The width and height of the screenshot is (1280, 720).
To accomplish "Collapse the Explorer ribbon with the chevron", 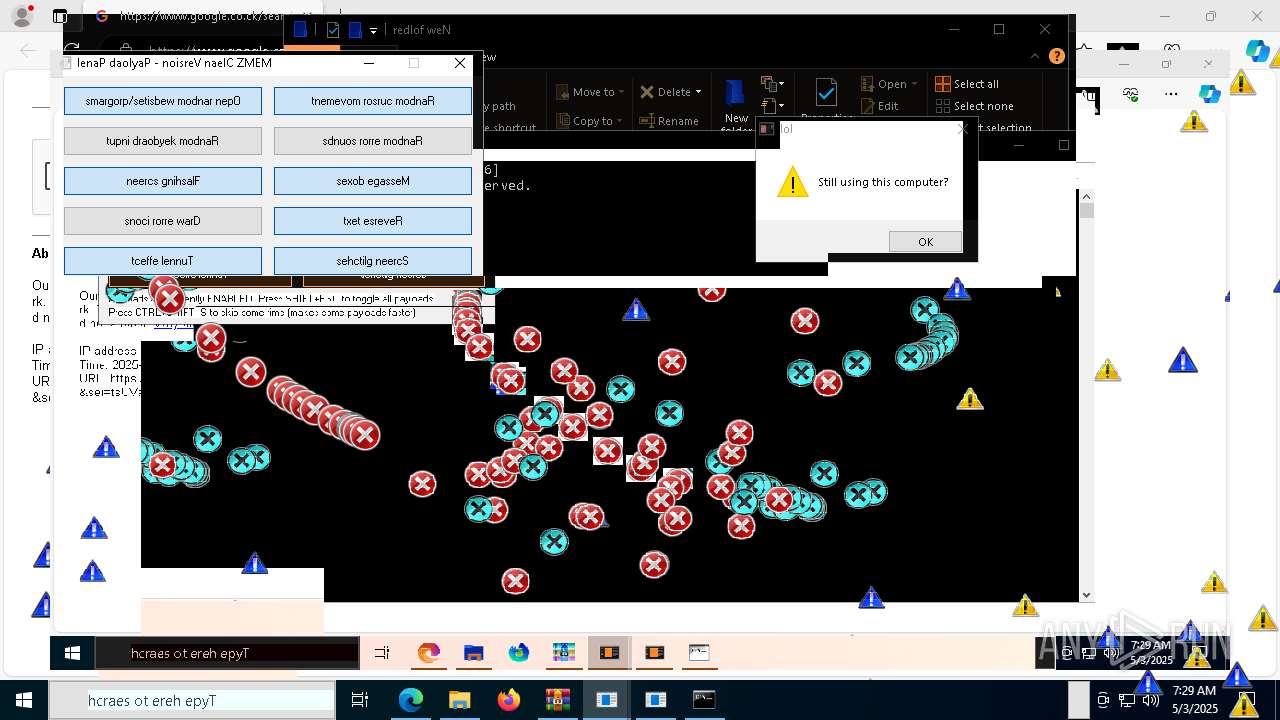I will [x=1037, y=56].
